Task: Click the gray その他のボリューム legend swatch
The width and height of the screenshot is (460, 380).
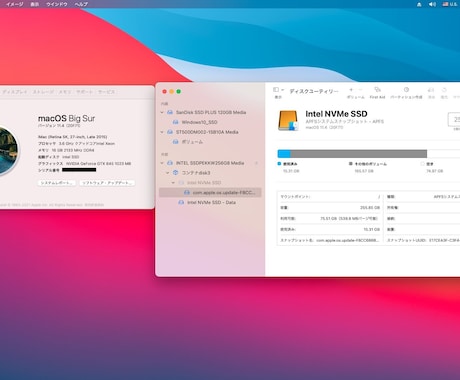Action: click(x=351, y=164)
